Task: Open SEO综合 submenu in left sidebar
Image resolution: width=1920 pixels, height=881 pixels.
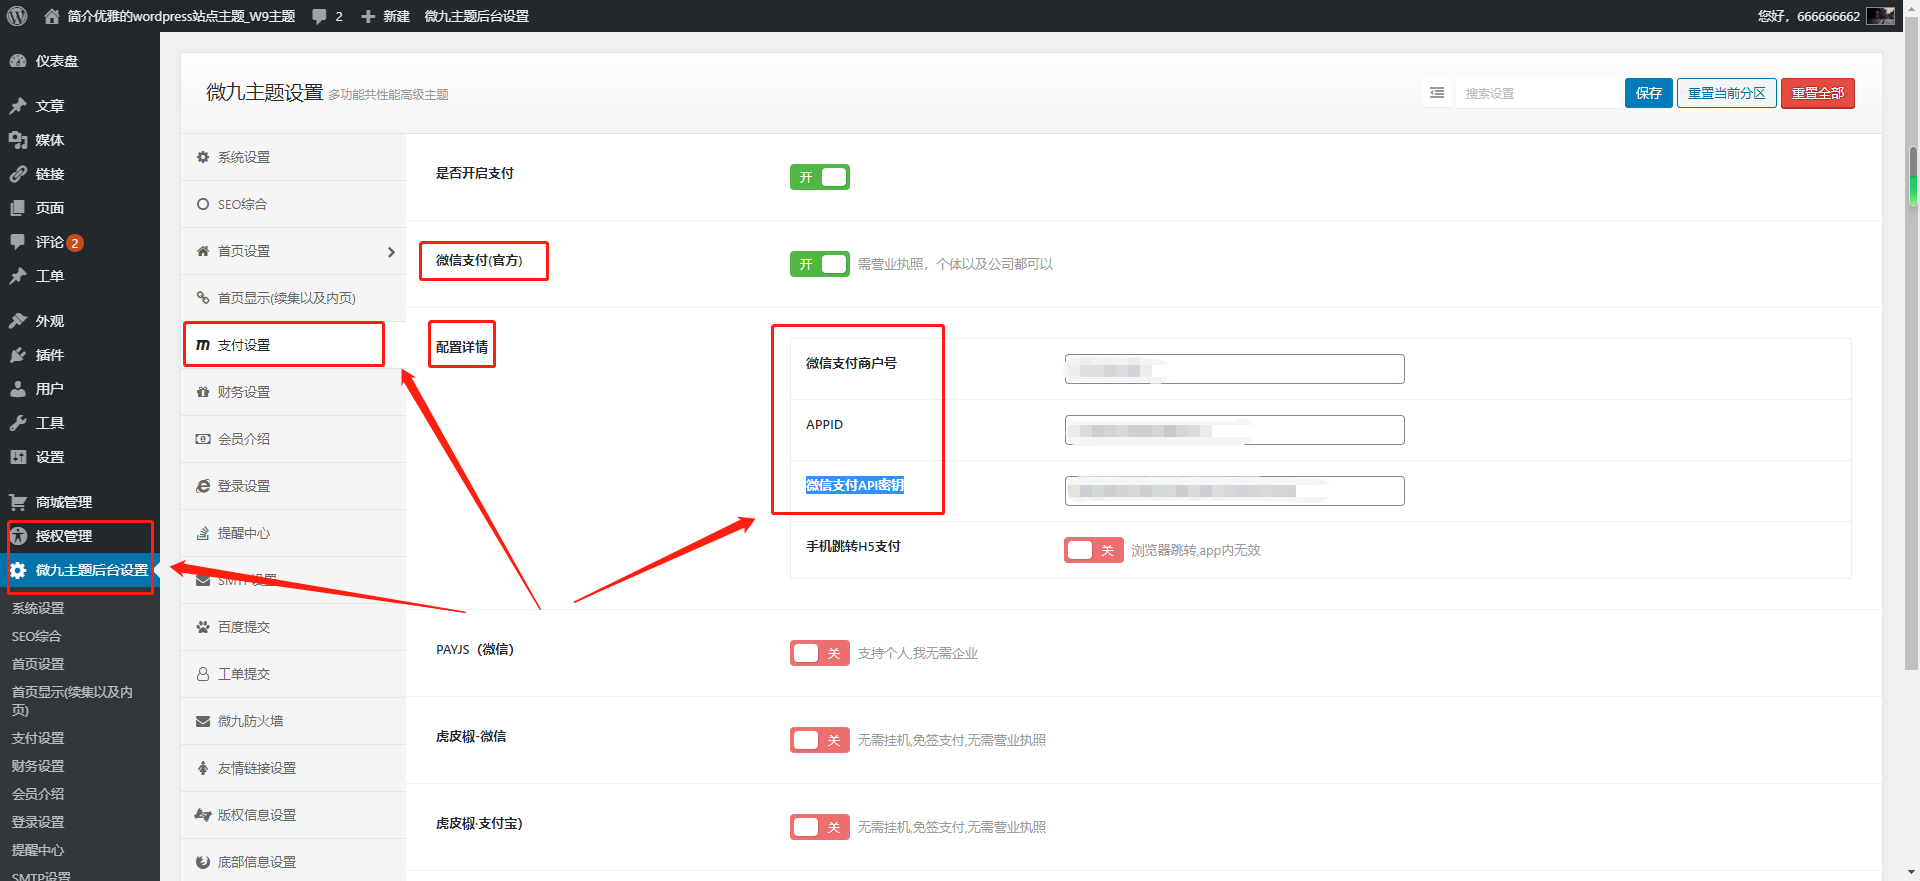Action: click(x=36, y=636)
